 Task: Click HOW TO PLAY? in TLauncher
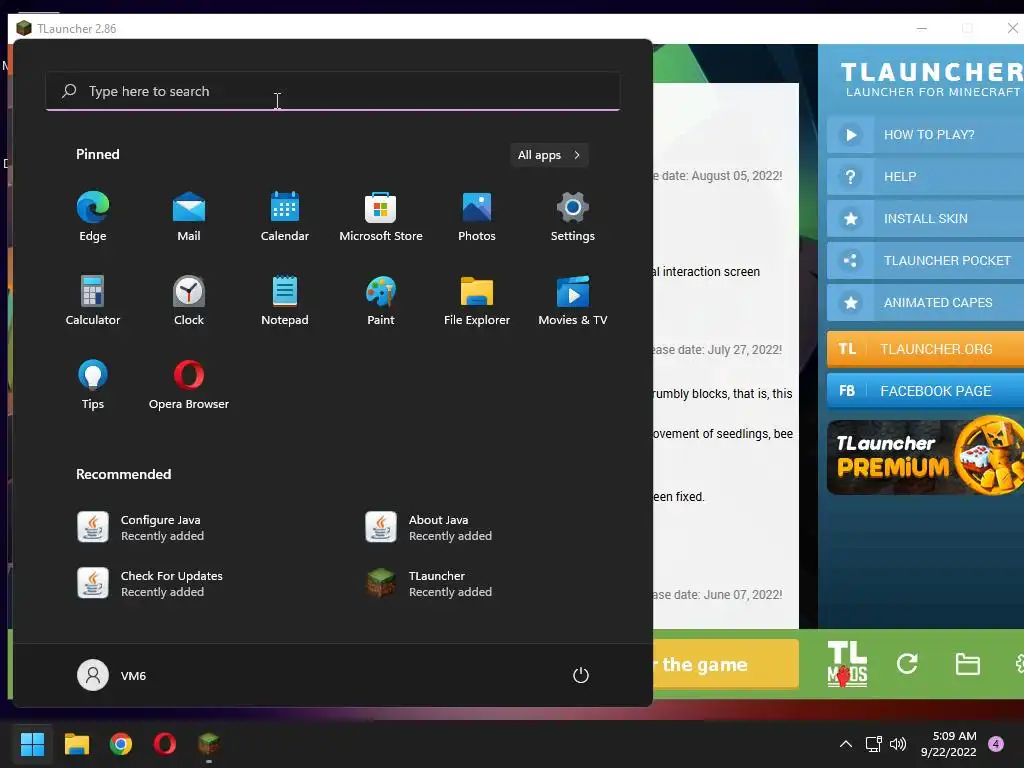[925, 135]
